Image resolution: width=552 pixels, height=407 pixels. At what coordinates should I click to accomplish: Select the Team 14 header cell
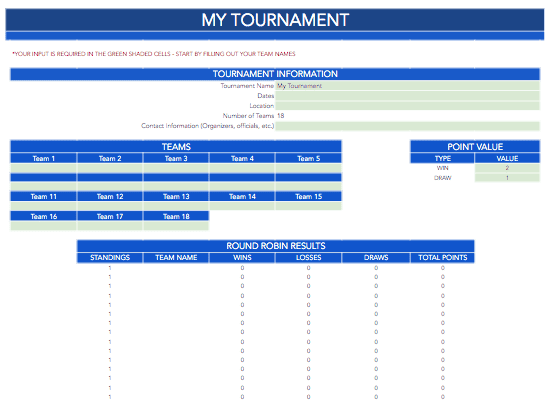(242, 196)
